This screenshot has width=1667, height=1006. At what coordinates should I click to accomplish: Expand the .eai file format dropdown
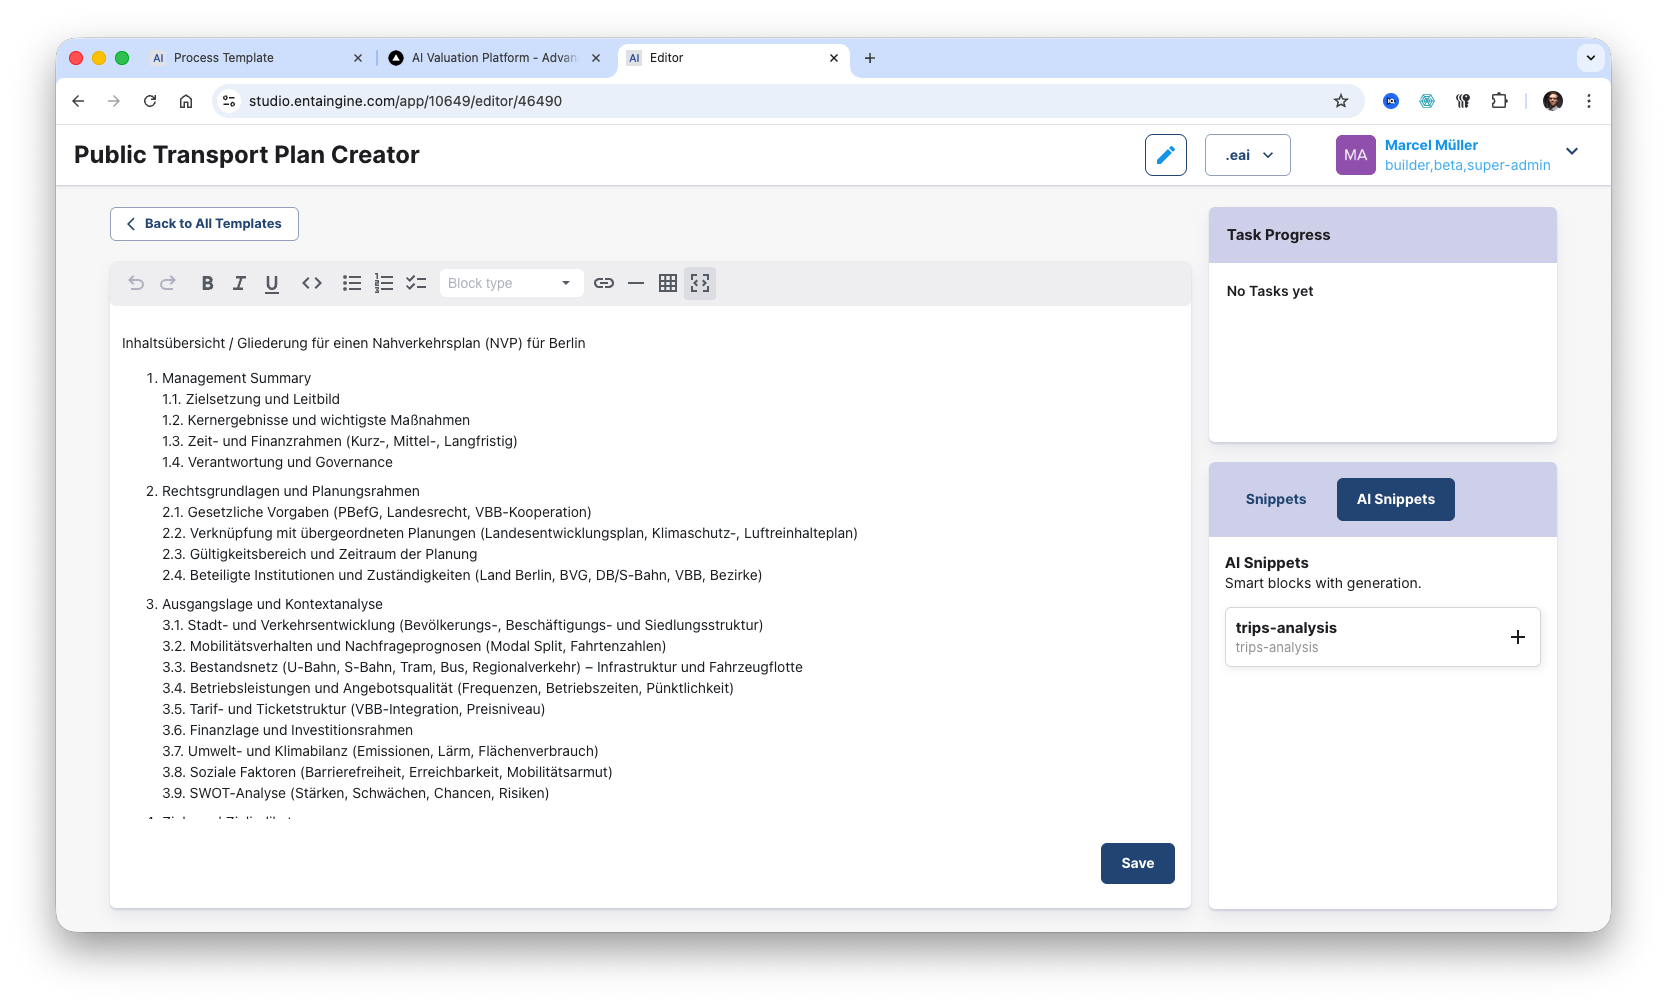[x=1247, y=155]
